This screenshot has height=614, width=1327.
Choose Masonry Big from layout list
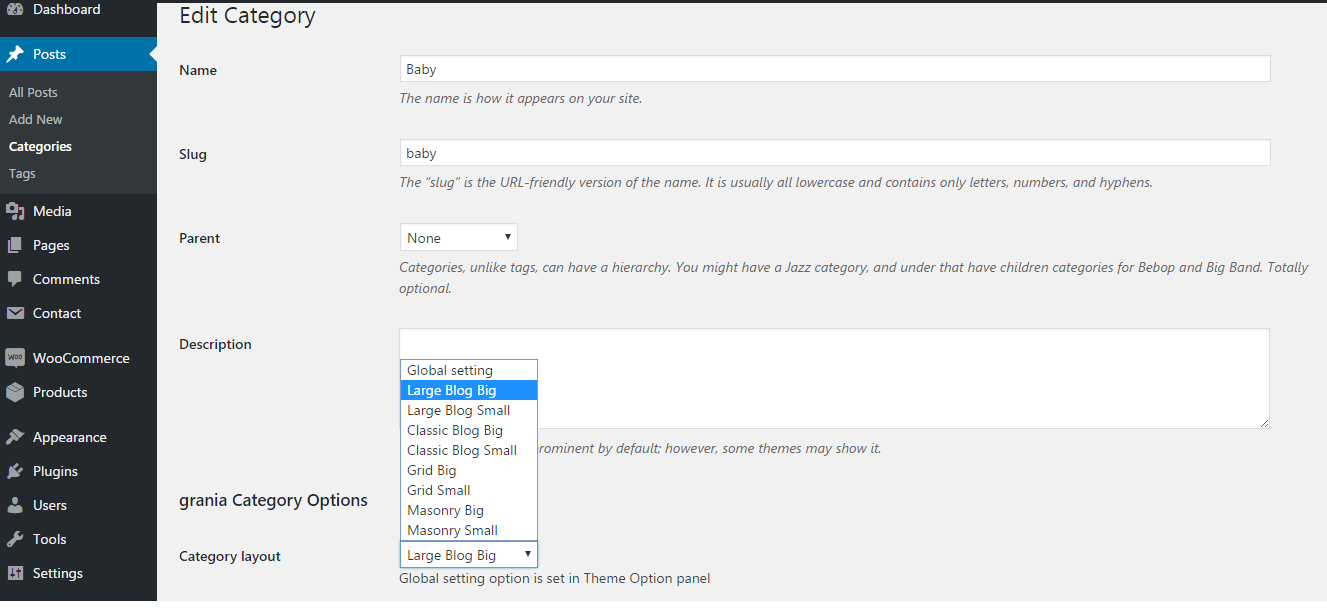[445, 510]
